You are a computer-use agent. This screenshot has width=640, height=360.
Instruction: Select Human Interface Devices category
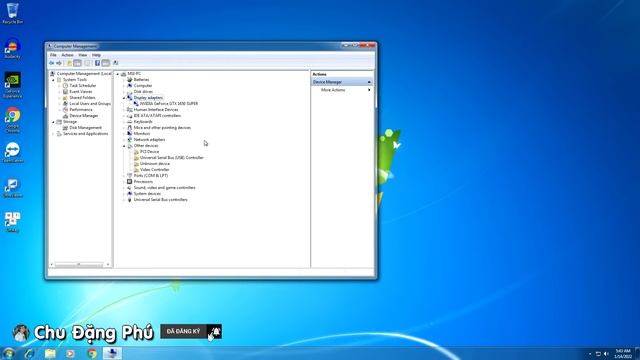coord(156,110)
